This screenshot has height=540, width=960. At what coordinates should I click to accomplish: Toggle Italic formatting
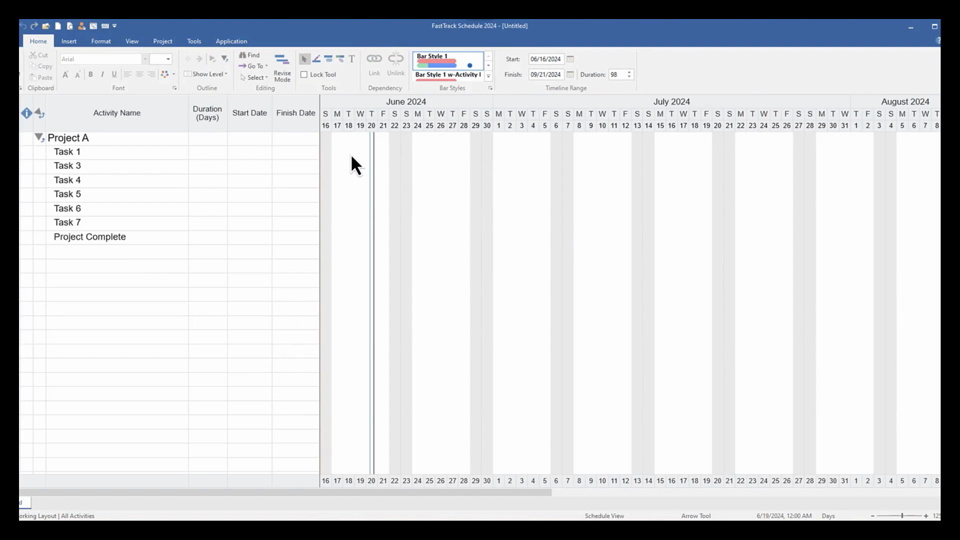click(x=102, y=74)
